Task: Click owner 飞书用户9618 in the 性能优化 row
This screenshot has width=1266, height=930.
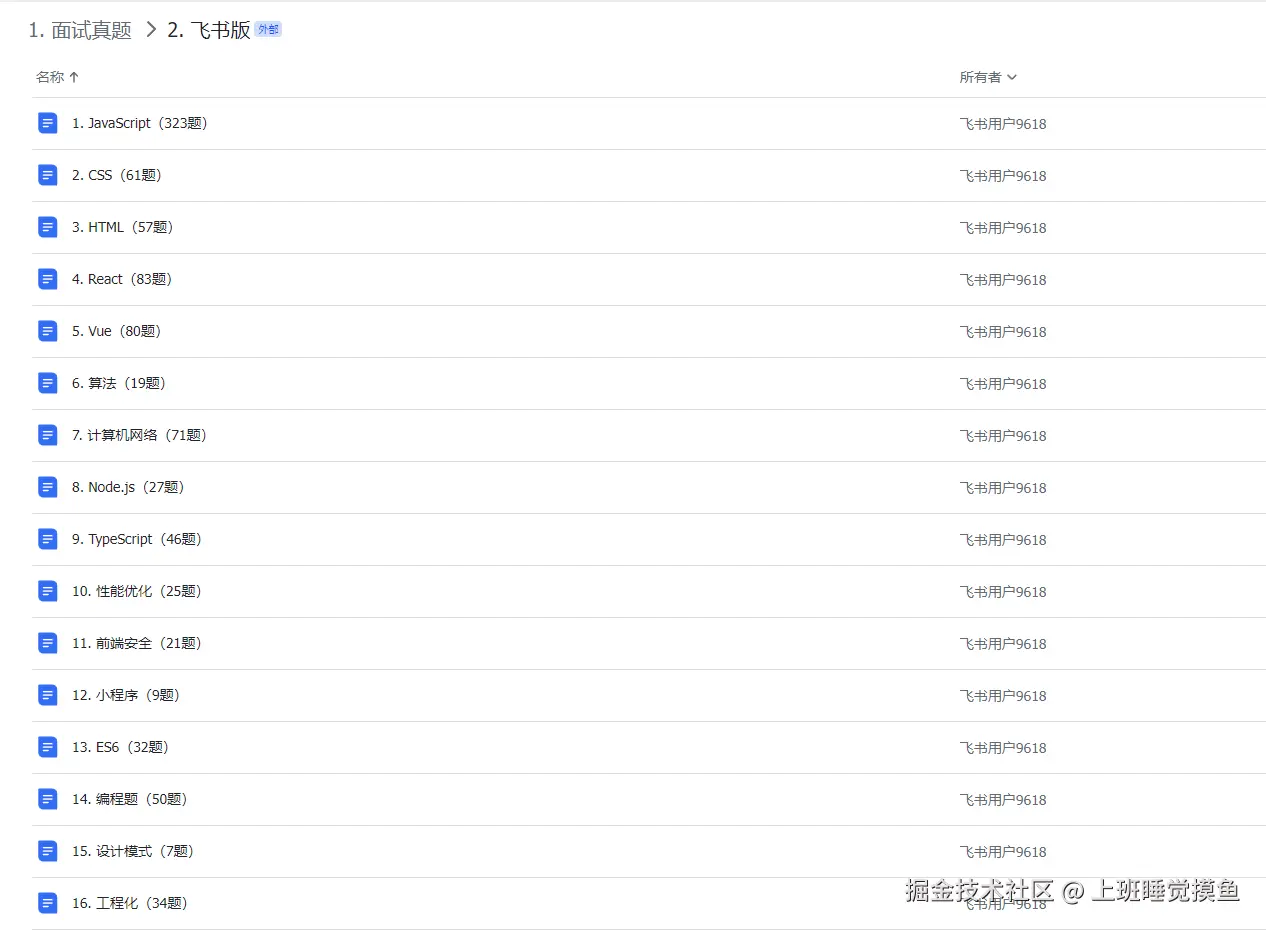Action: coord(1003,592)
